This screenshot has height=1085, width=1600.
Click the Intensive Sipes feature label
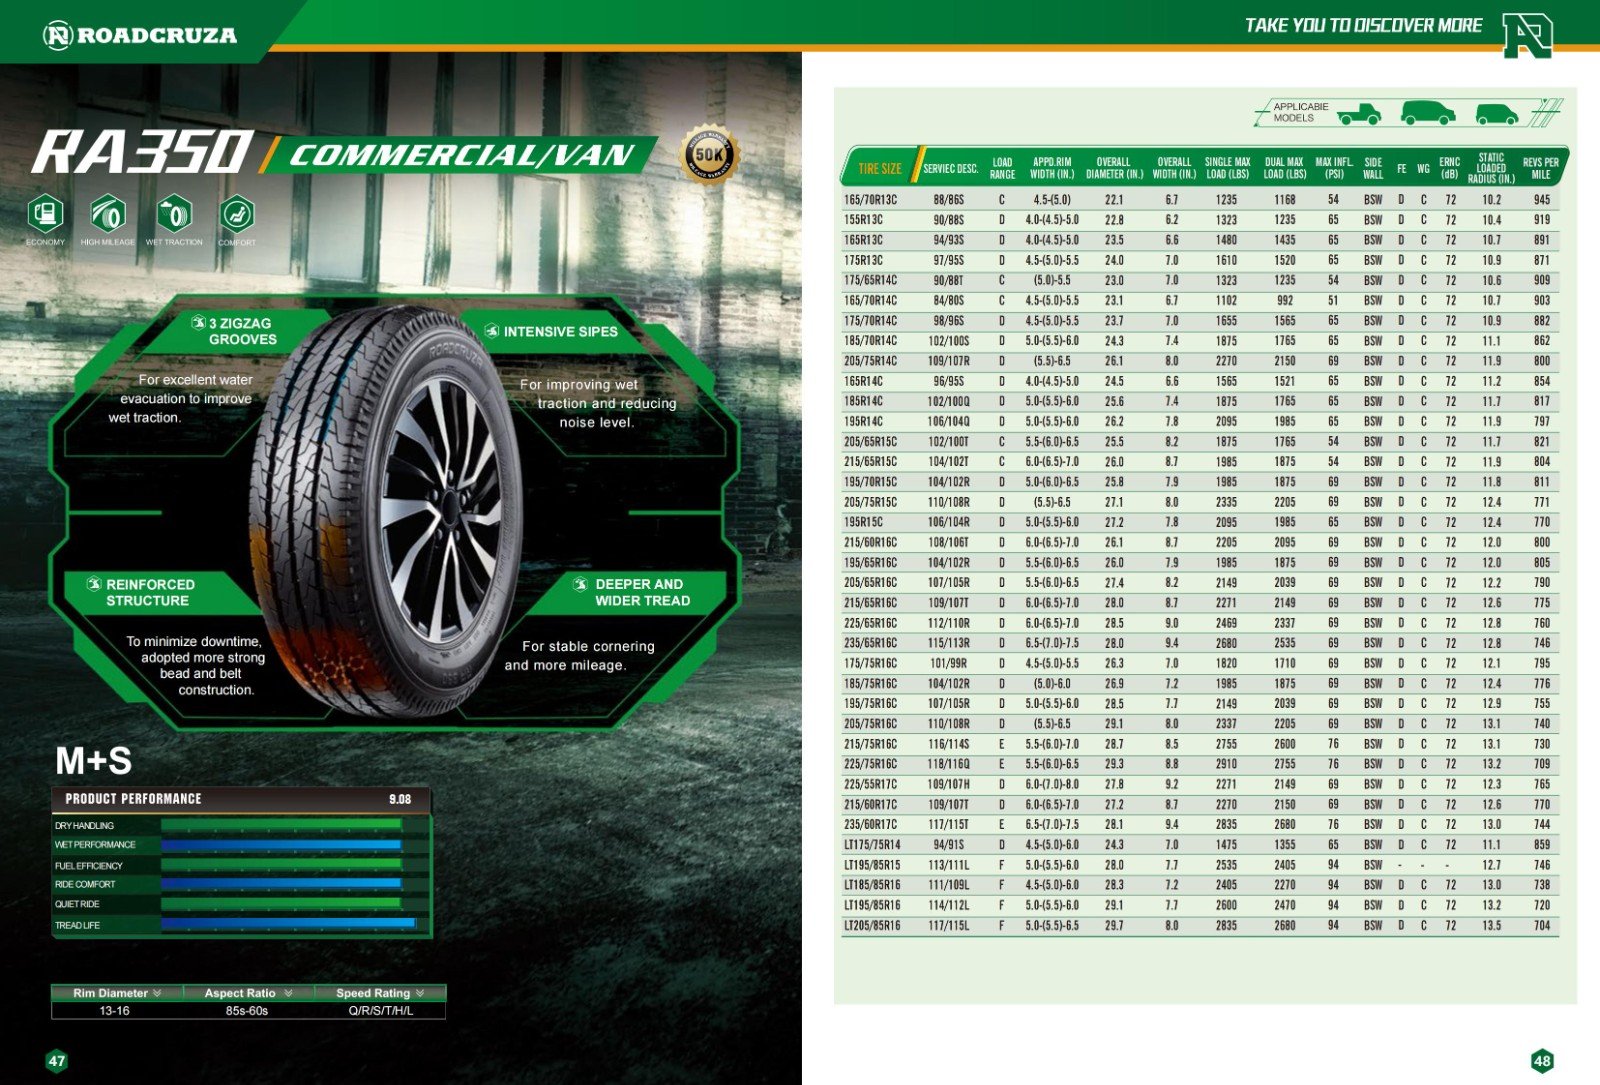560,332
